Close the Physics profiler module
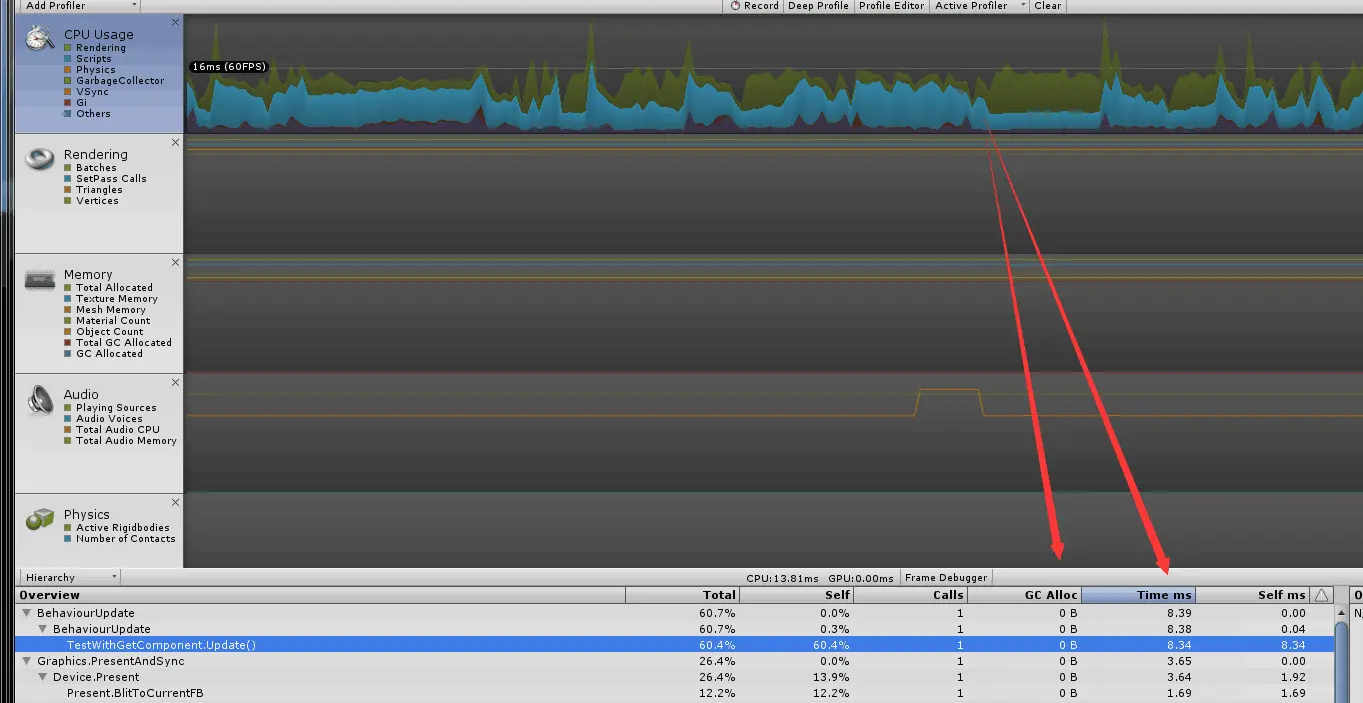1363x703 pixels. point(176,502)
